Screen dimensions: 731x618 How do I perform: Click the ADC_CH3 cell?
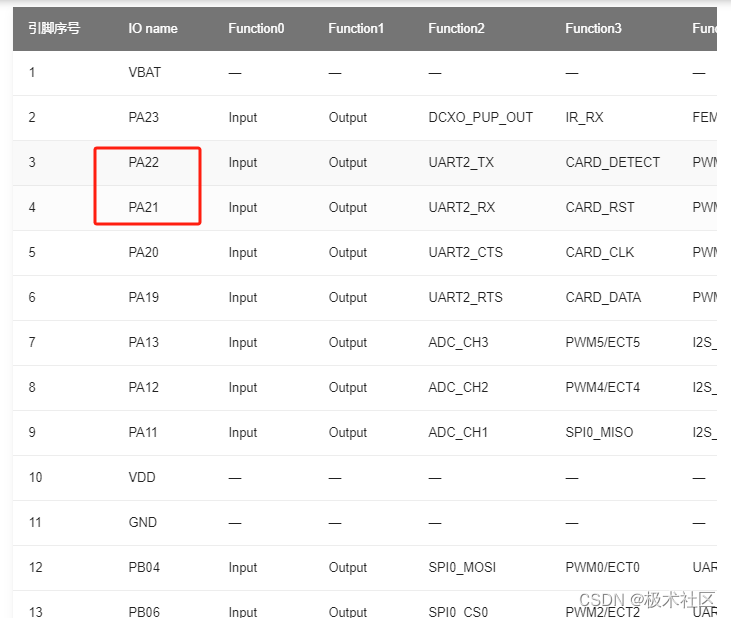coord(458,342)
